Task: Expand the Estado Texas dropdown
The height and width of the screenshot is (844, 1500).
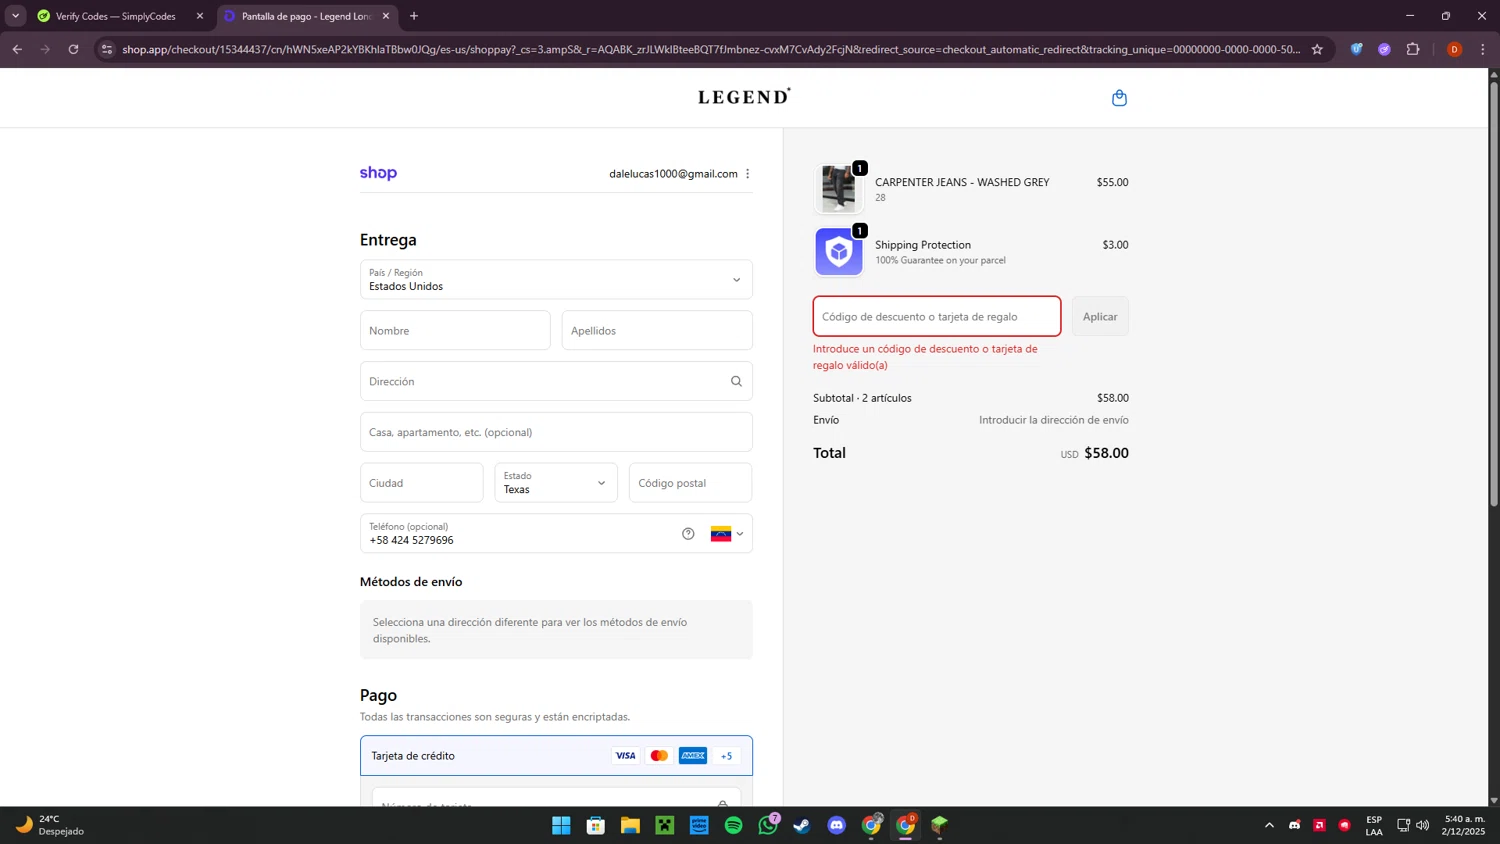Action: click(x=556, y=483)
